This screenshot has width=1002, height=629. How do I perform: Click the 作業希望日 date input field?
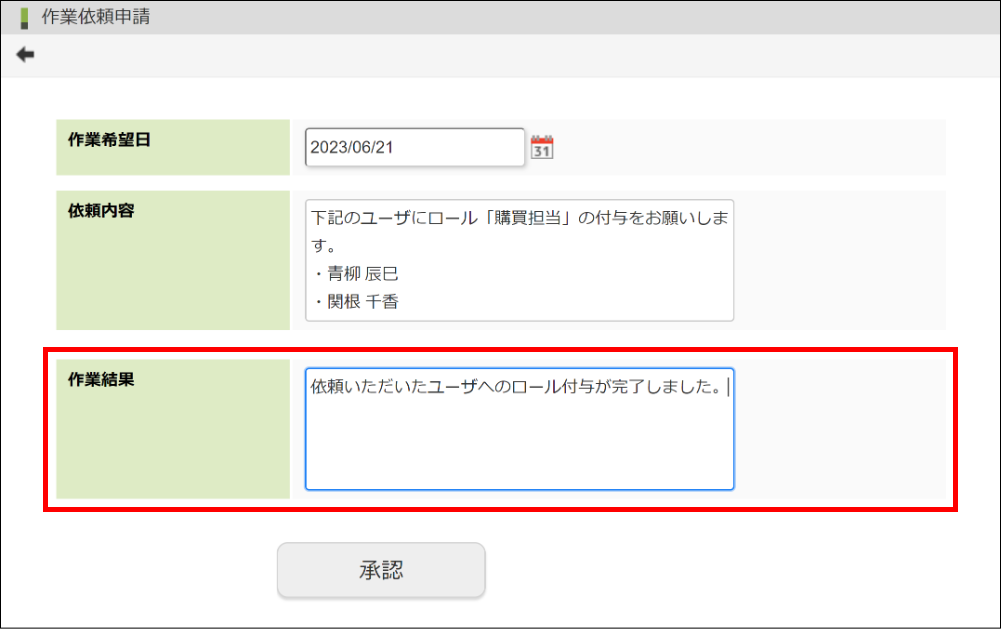[415, 147]
